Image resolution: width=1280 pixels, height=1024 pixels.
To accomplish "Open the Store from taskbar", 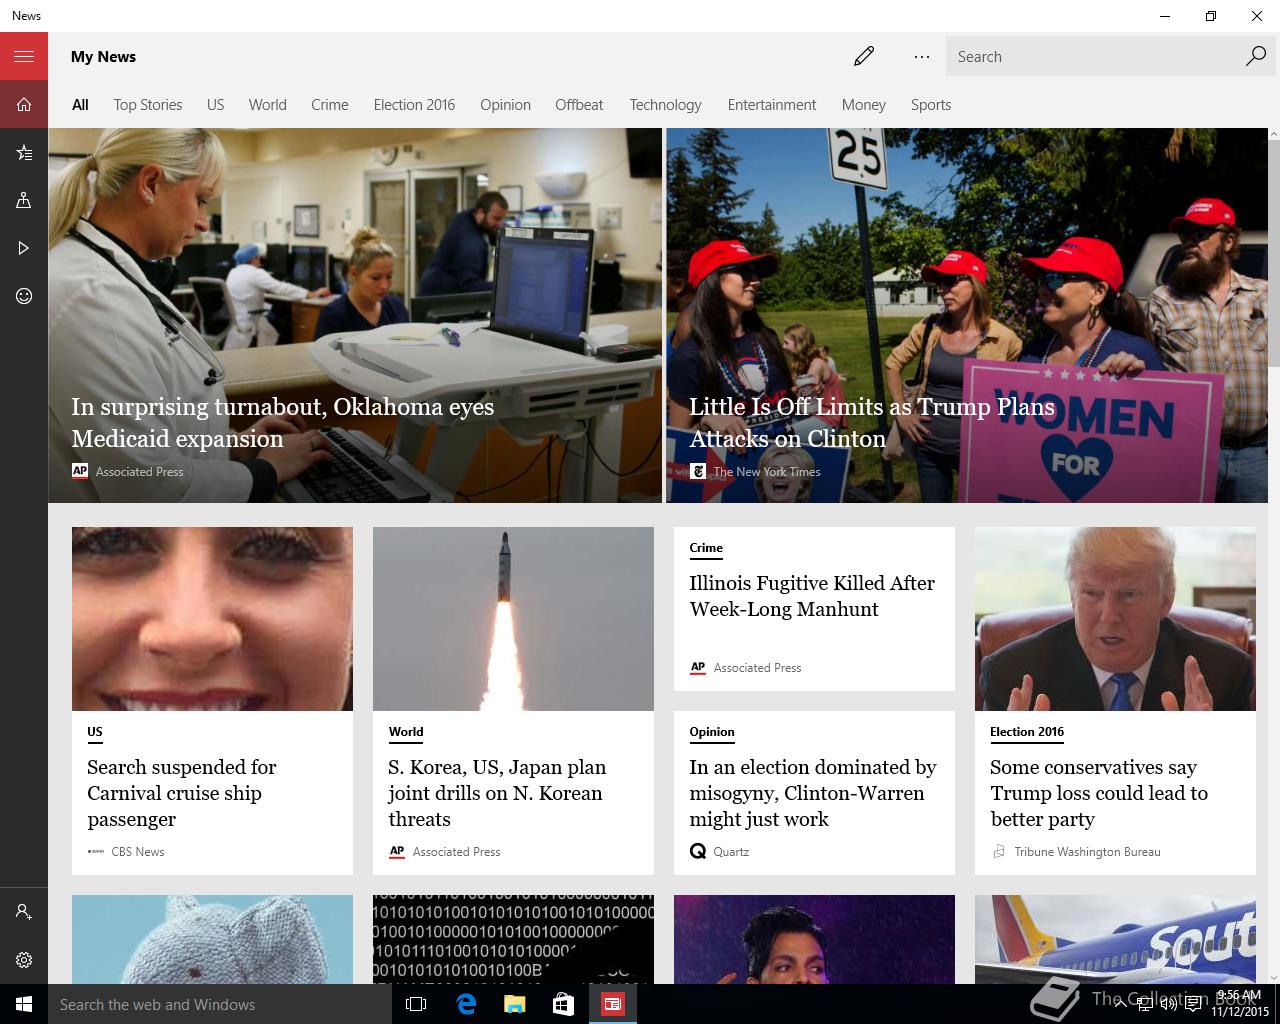I will [x=564, y=1004].
